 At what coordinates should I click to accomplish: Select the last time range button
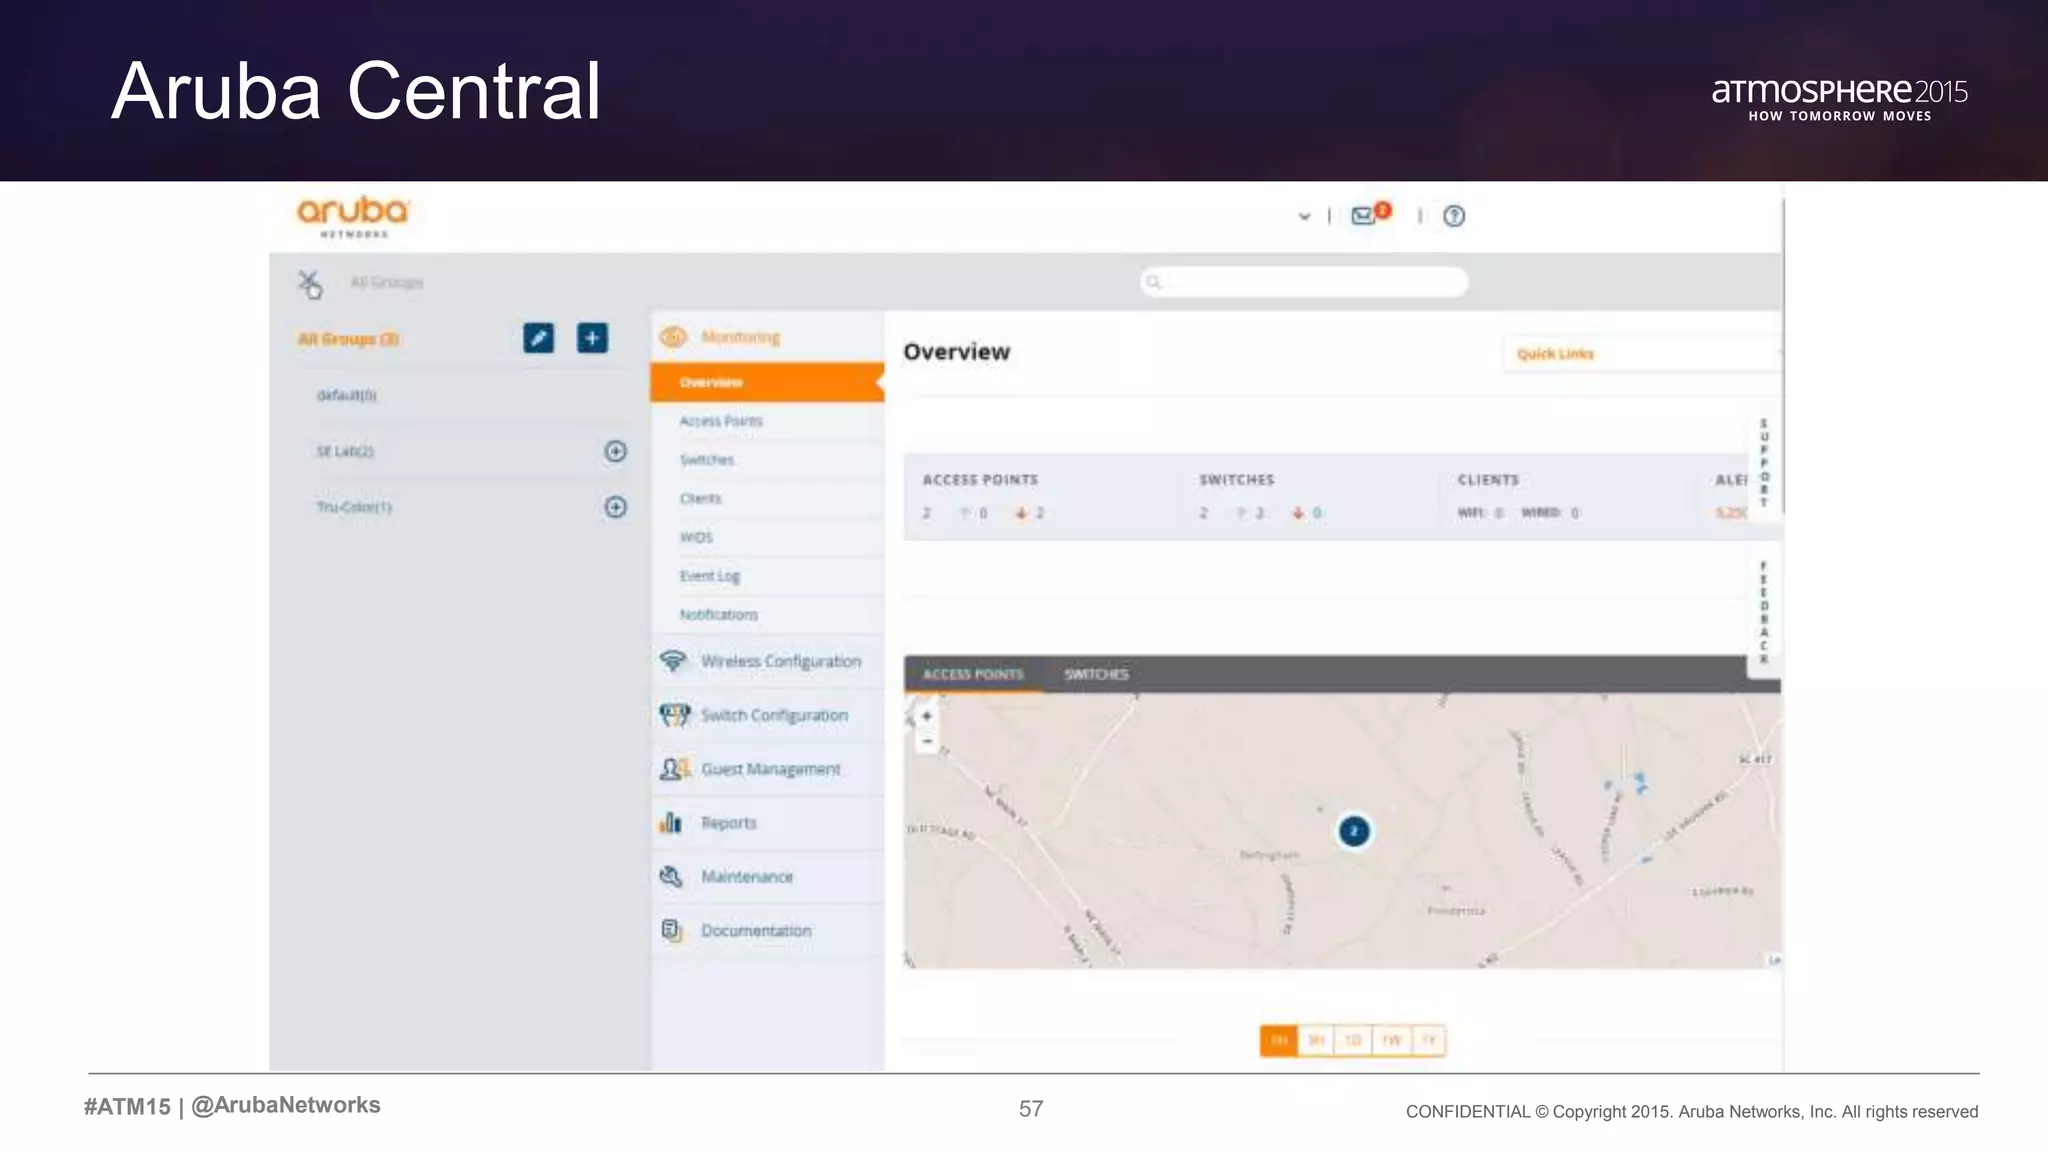coord(1428,1040)
